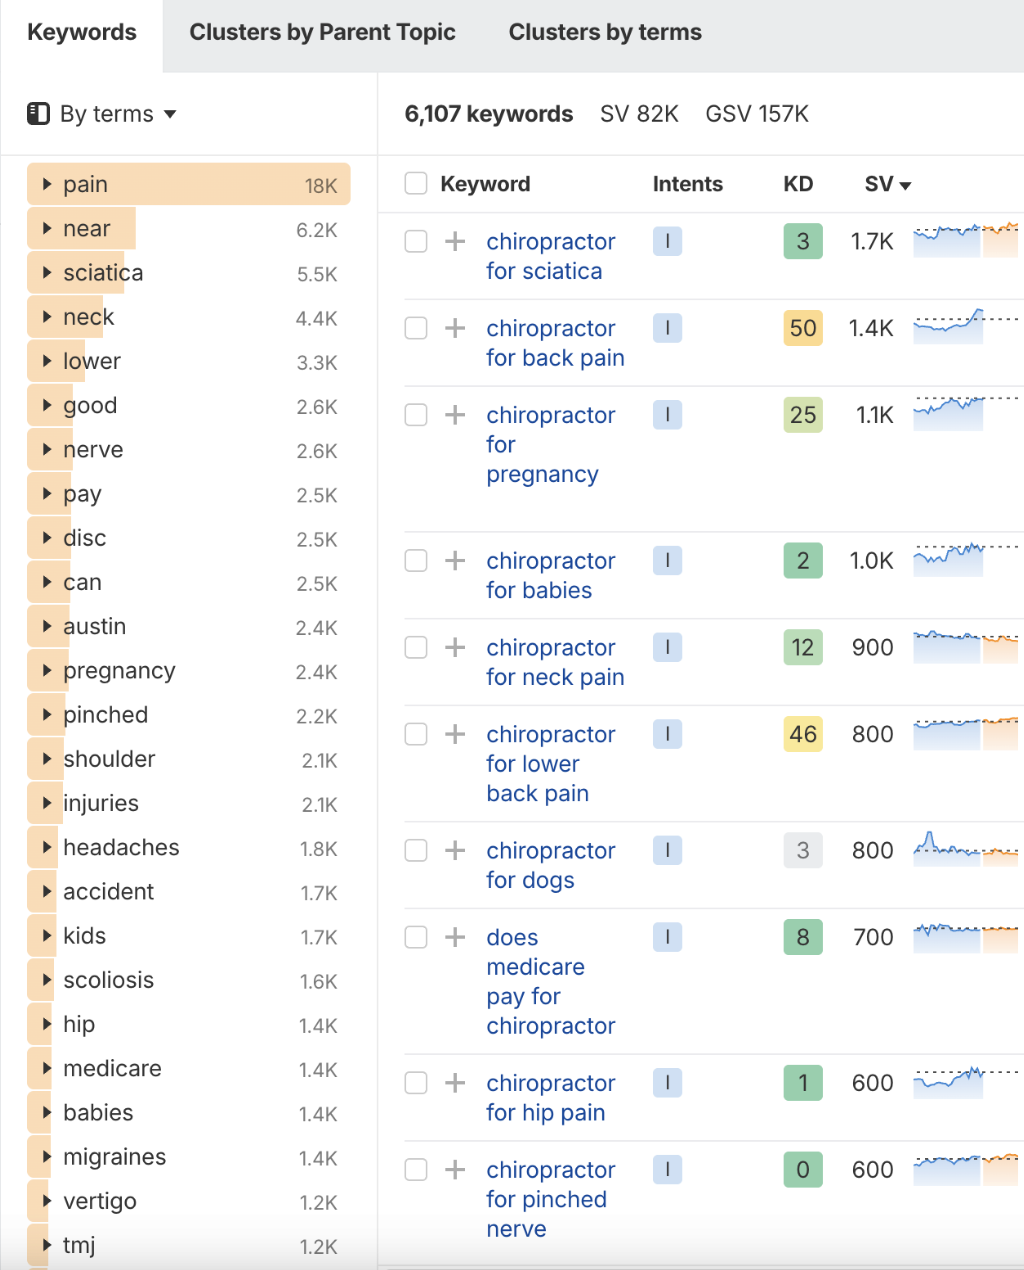Image resolution: width=1024 pixels, height=1270 pixels.
Task: Click the panel icon beside By terms
Action: [x=39, y=114]
